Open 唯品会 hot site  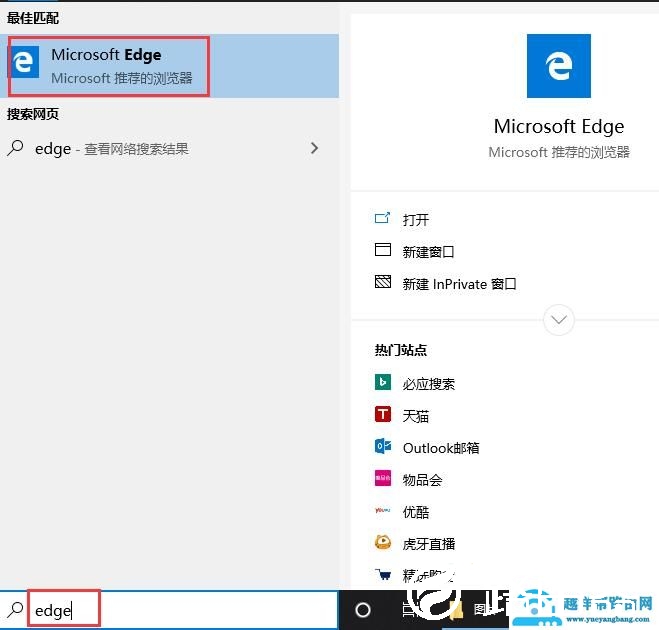coord(422,480)
